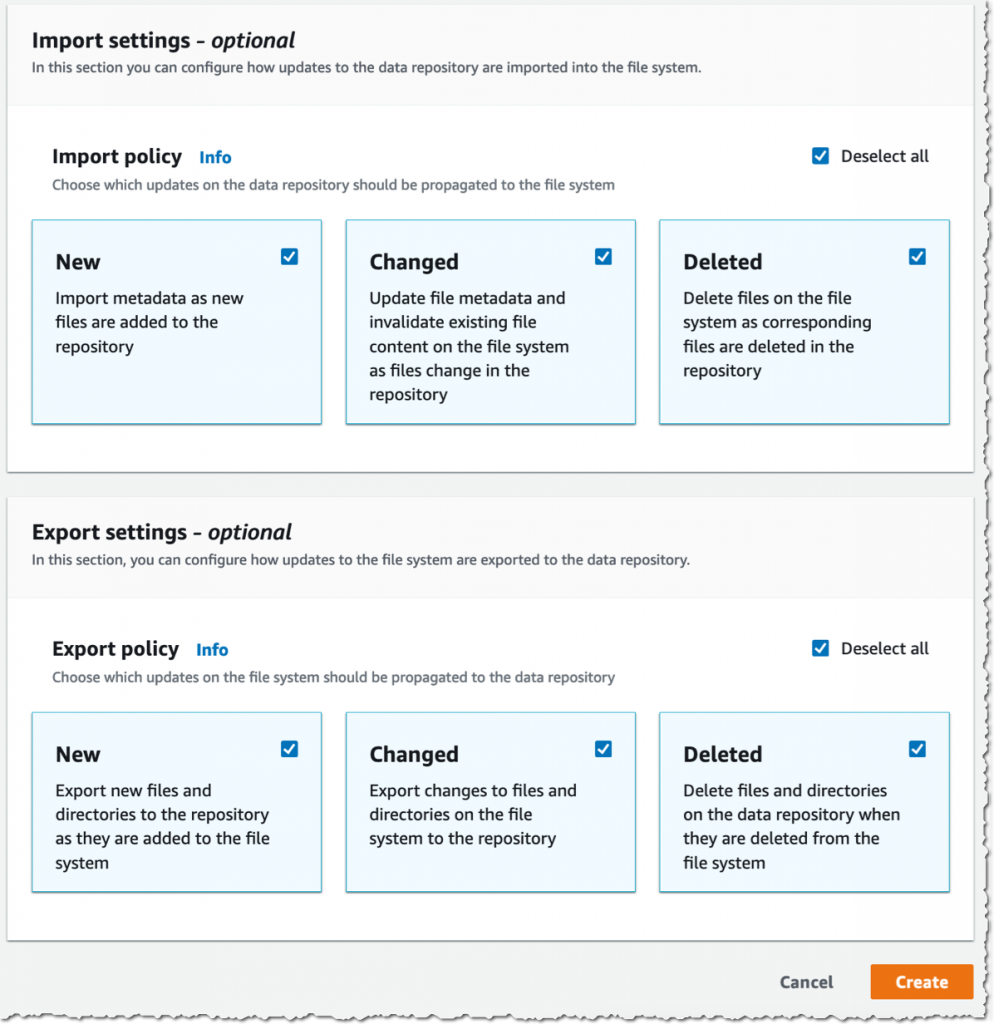Toggle Deselect all for Import policy
This screenshot has width=994, height=1024.
(x=820, y=156)
